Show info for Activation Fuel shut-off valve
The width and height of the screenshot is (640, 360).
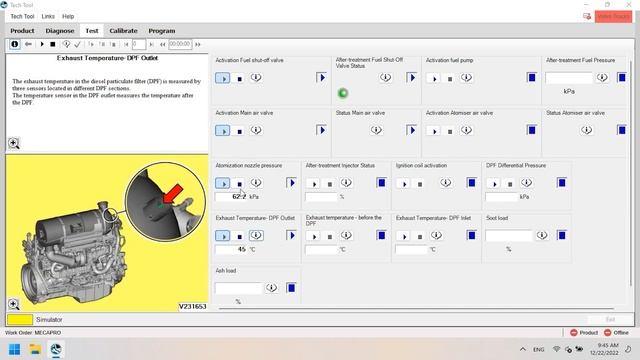pos(256,77)
